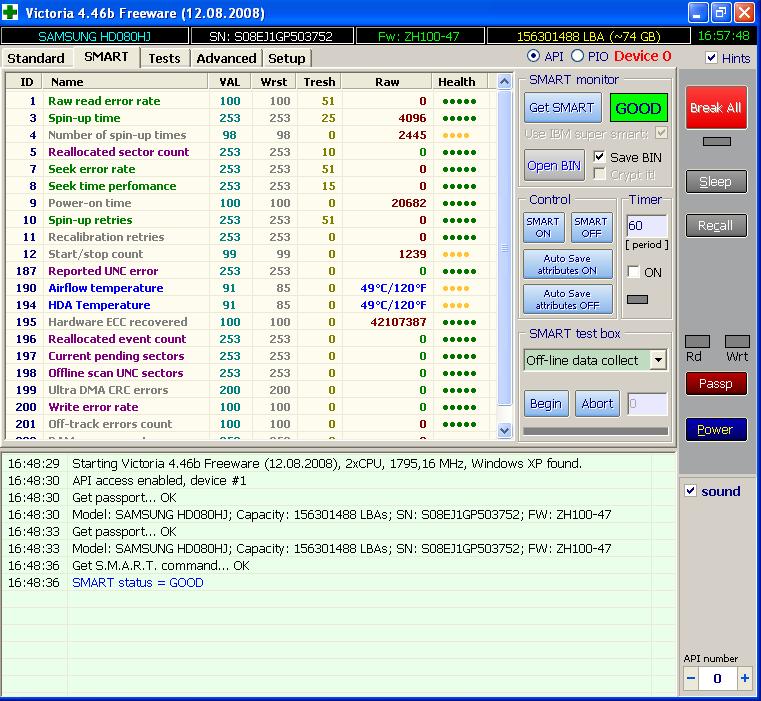Toggle the Save BIN checkbox

tap(599, 157)
